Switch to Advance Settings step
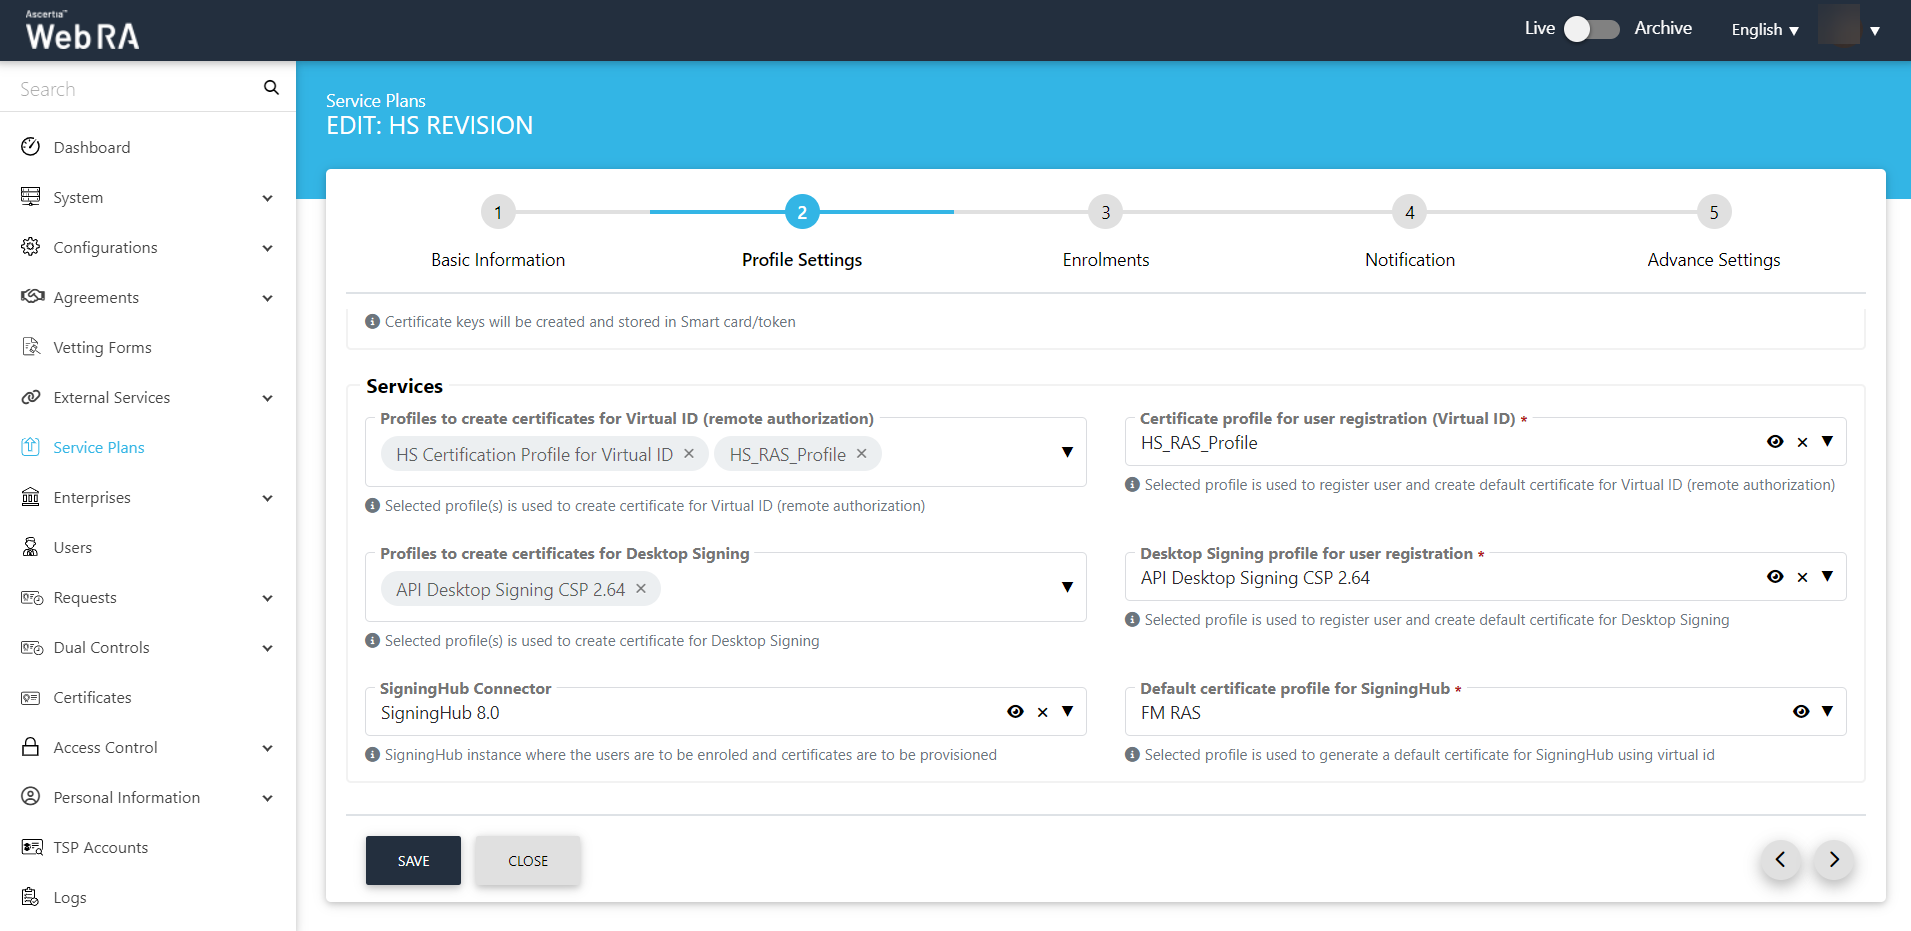The image size is (1911, 931). pos(1713,212)
